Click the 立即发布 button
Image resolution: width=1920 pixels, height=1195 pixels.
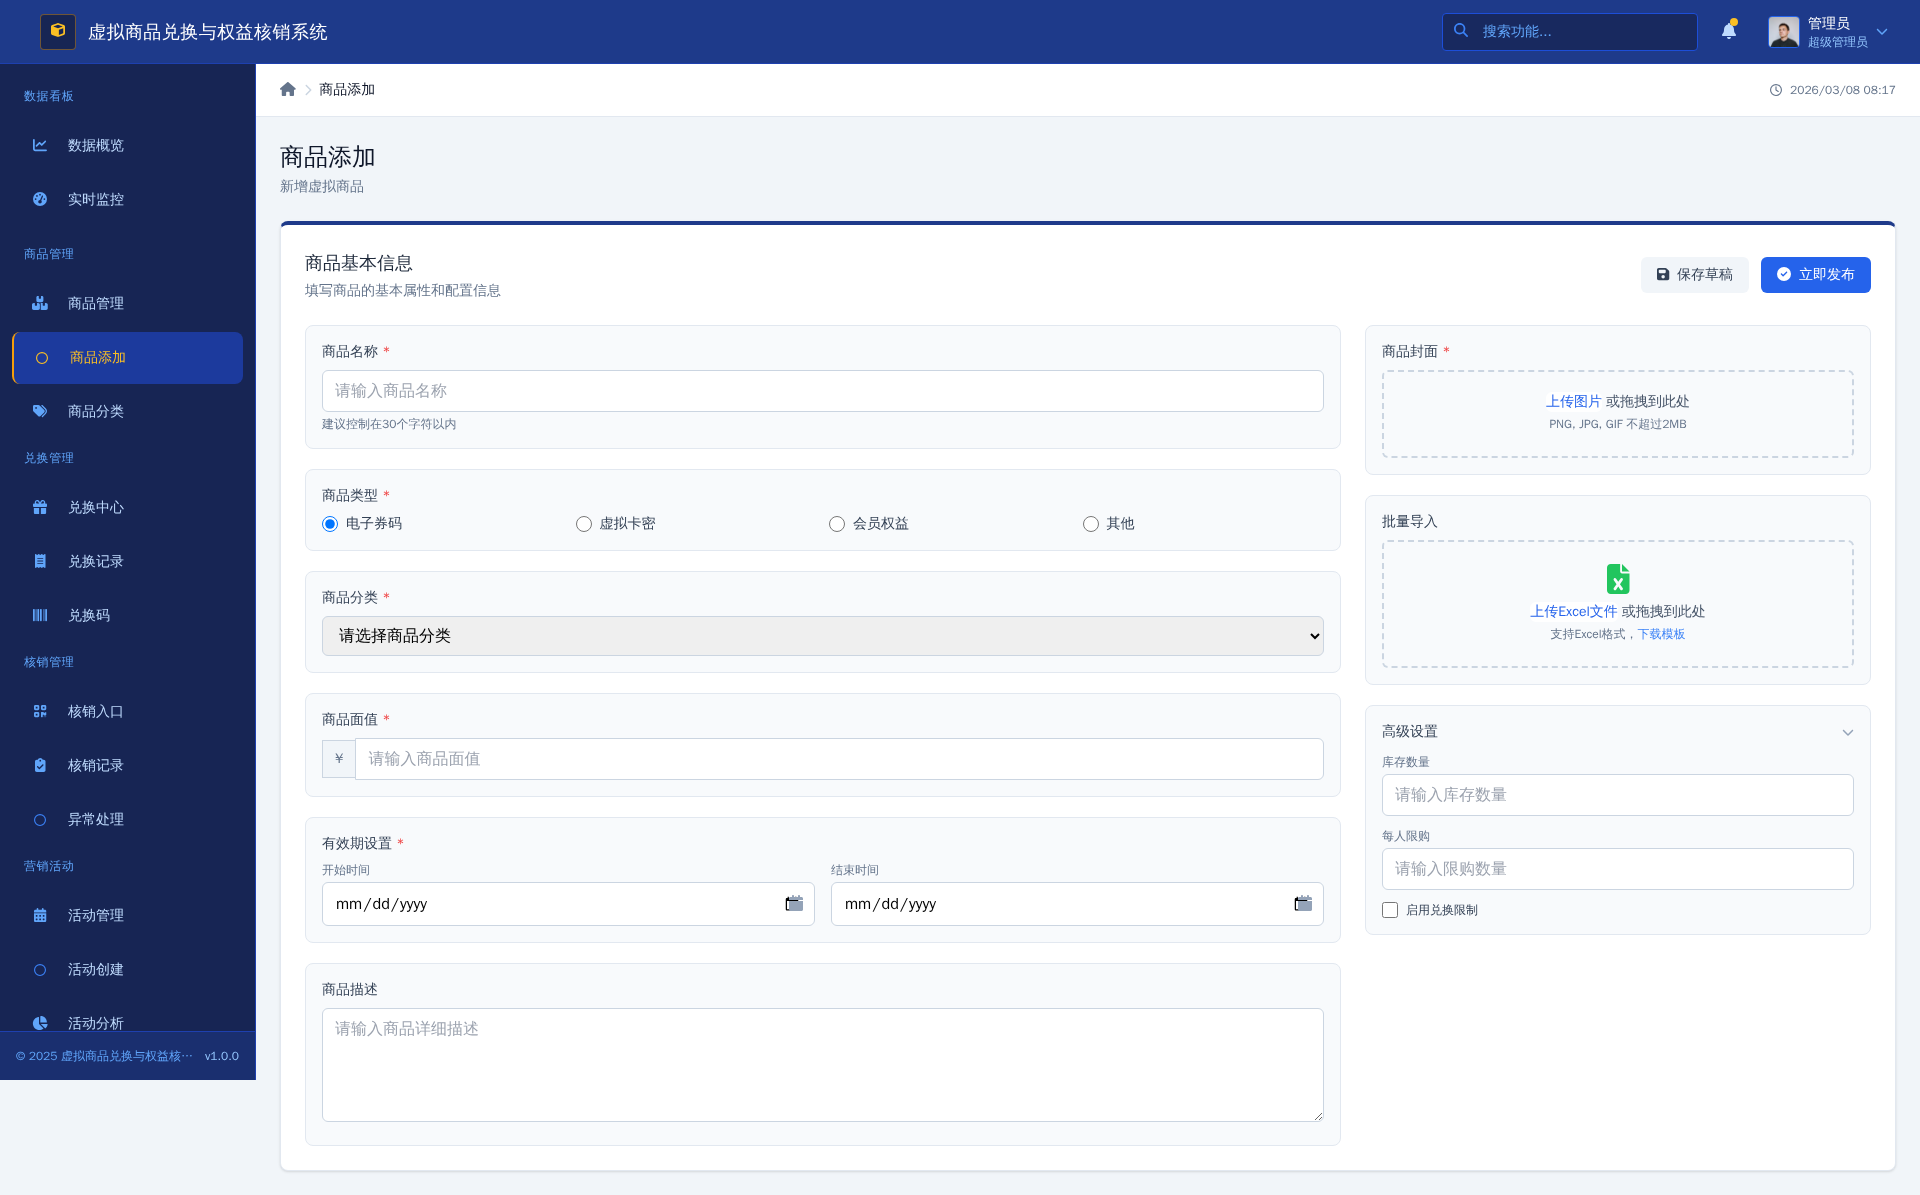click(x=1815, y=274)
